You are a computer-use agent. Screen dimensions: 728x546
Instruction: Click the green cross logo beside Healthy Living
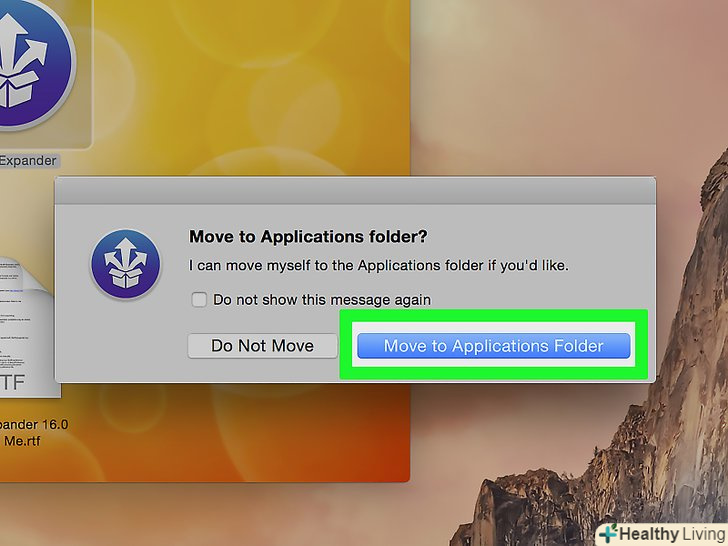tap(608, 534)
